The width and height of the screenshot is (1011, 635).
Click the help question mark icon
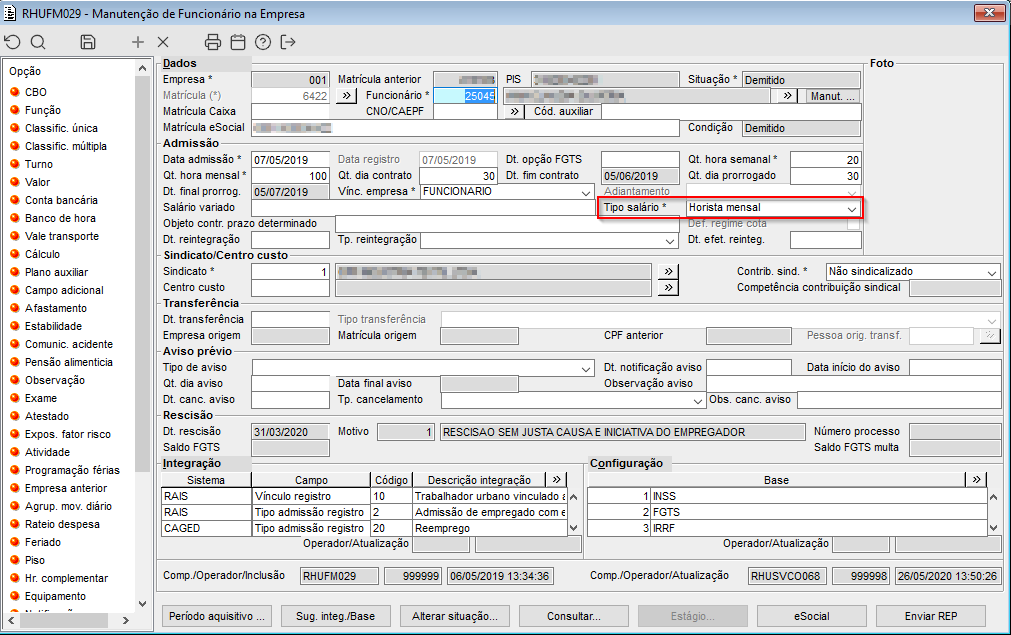click(x=263, y=43)
